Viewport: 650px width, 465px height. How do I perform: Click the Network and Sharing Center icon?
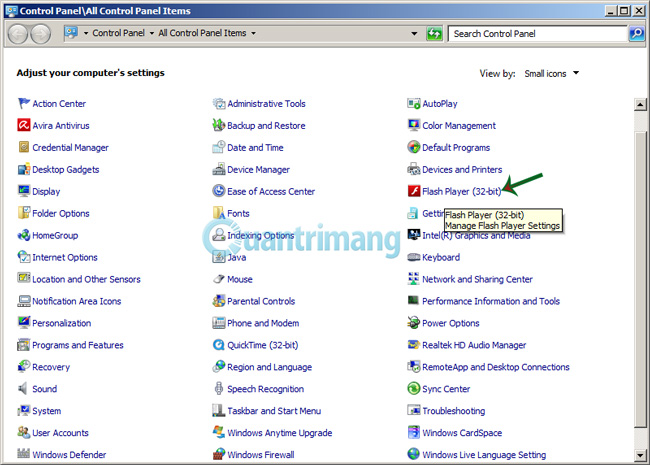click(x=414, y=279)
